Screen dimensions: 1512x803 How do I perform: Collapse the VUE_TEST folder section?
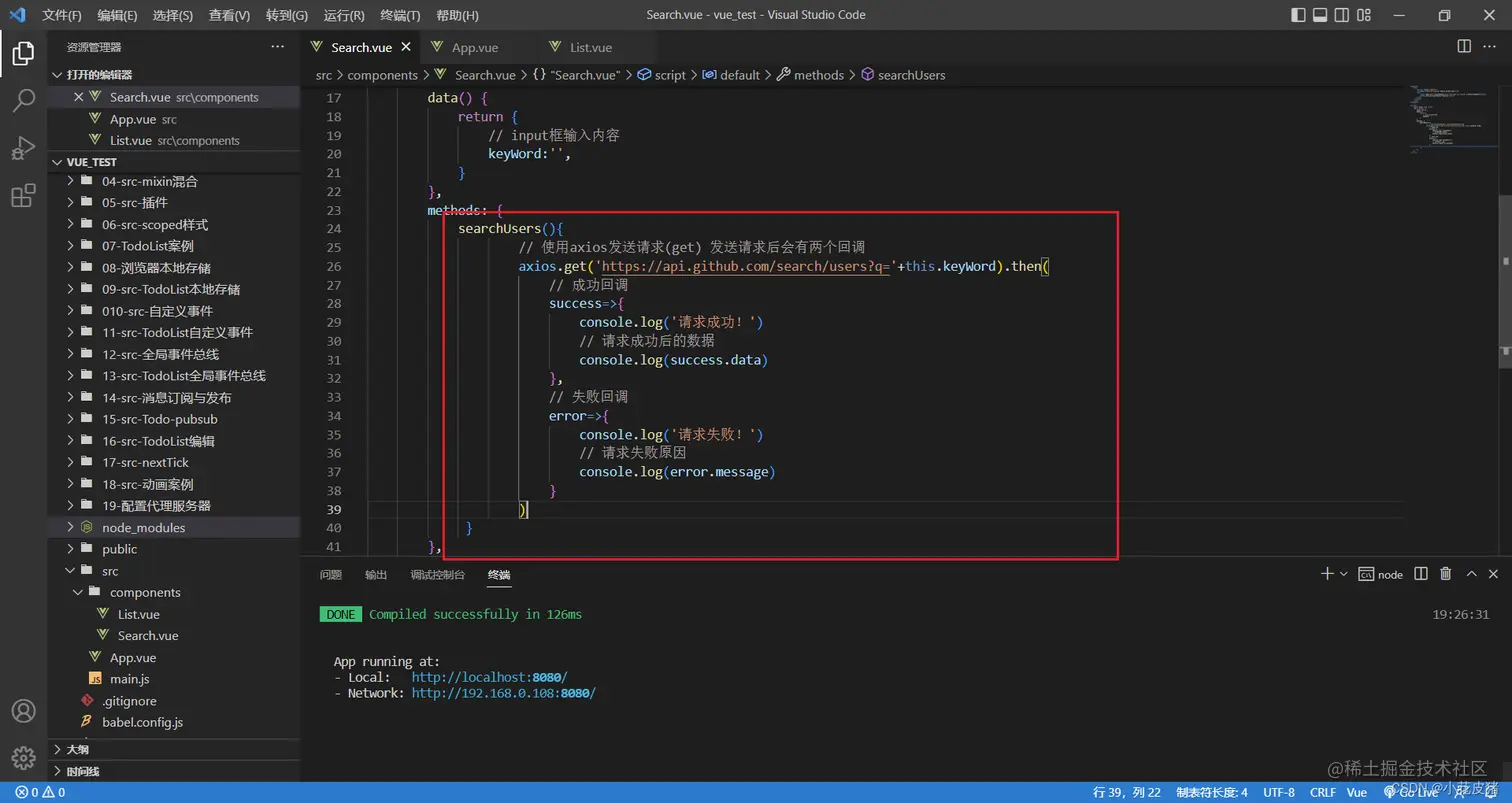pyautogui.click(x=174, y=162)
